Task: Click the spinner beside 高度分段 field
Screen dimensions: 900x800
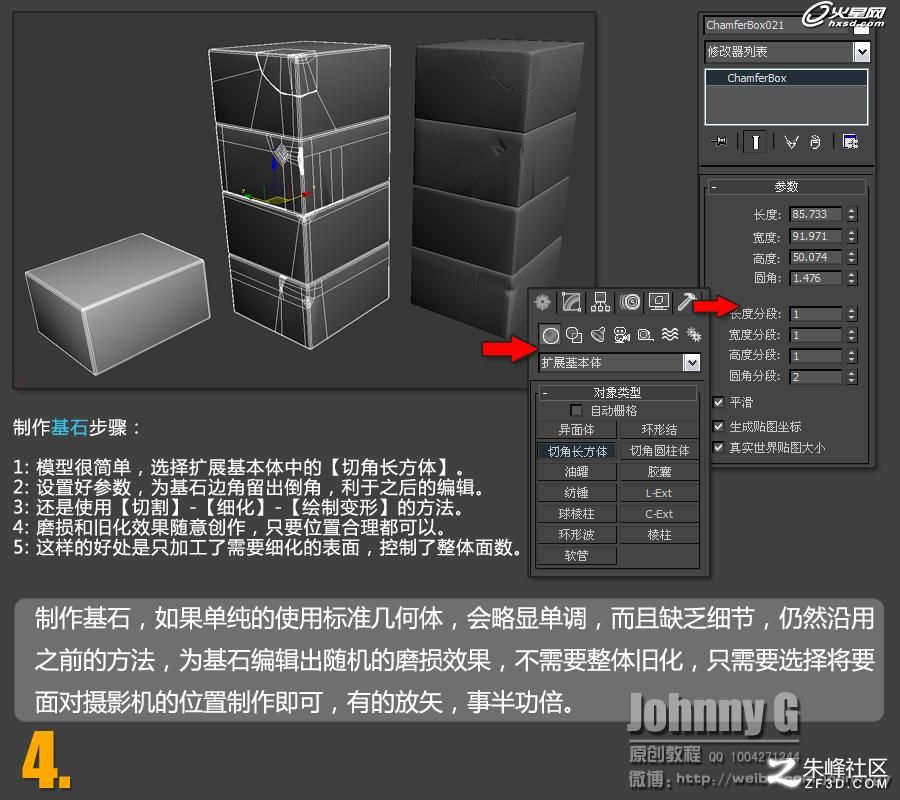Action: [852, 356]
